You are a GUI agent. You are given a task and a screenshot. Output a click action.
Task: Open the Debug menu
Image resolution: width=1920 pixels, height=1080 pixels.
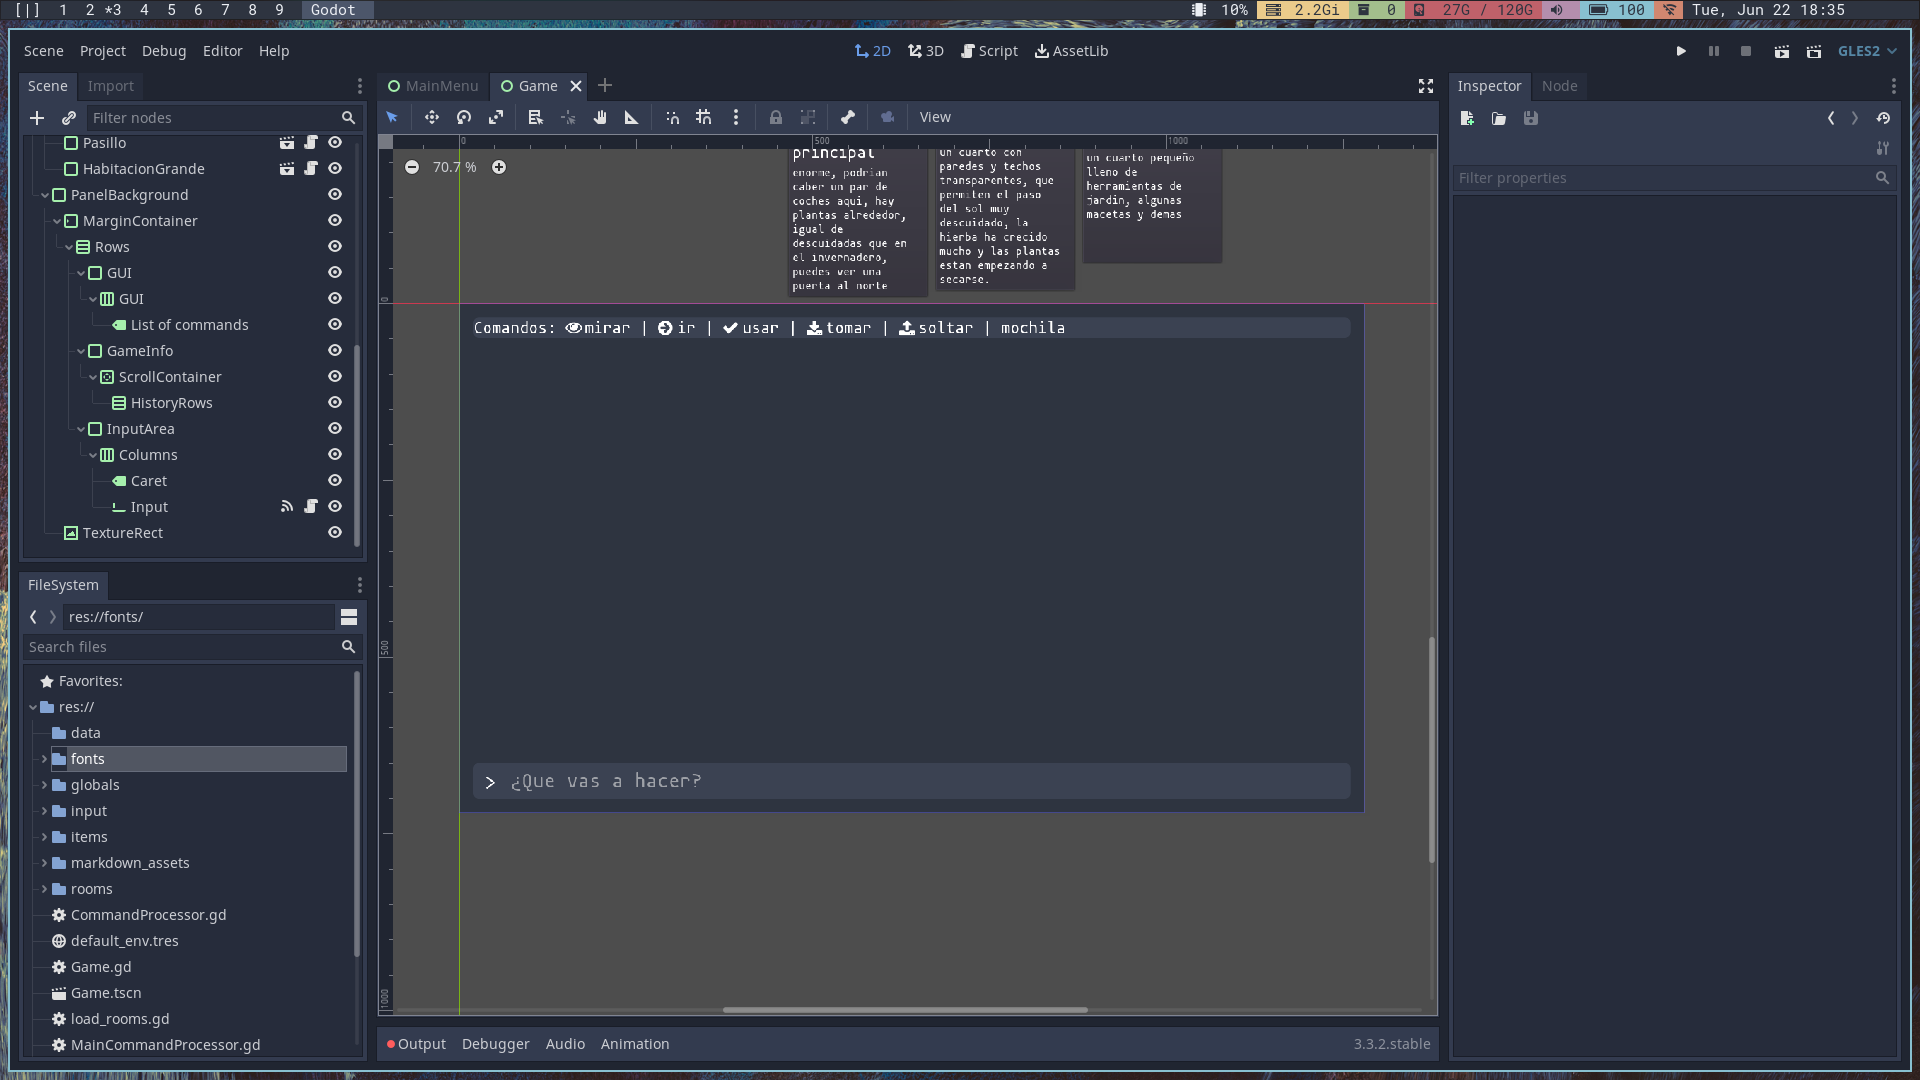164,51
